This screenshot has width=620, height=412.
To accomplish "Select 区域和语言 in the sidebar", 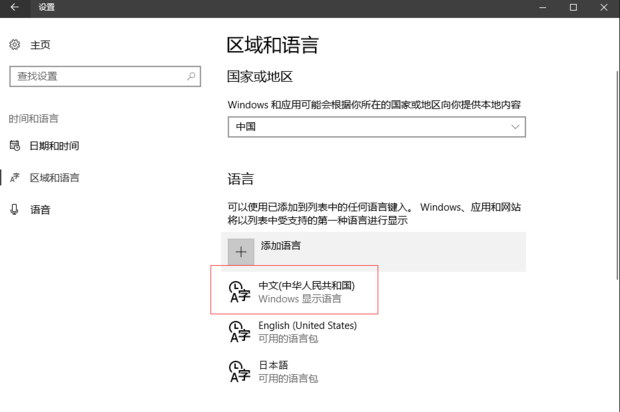I will pos(54,178).
